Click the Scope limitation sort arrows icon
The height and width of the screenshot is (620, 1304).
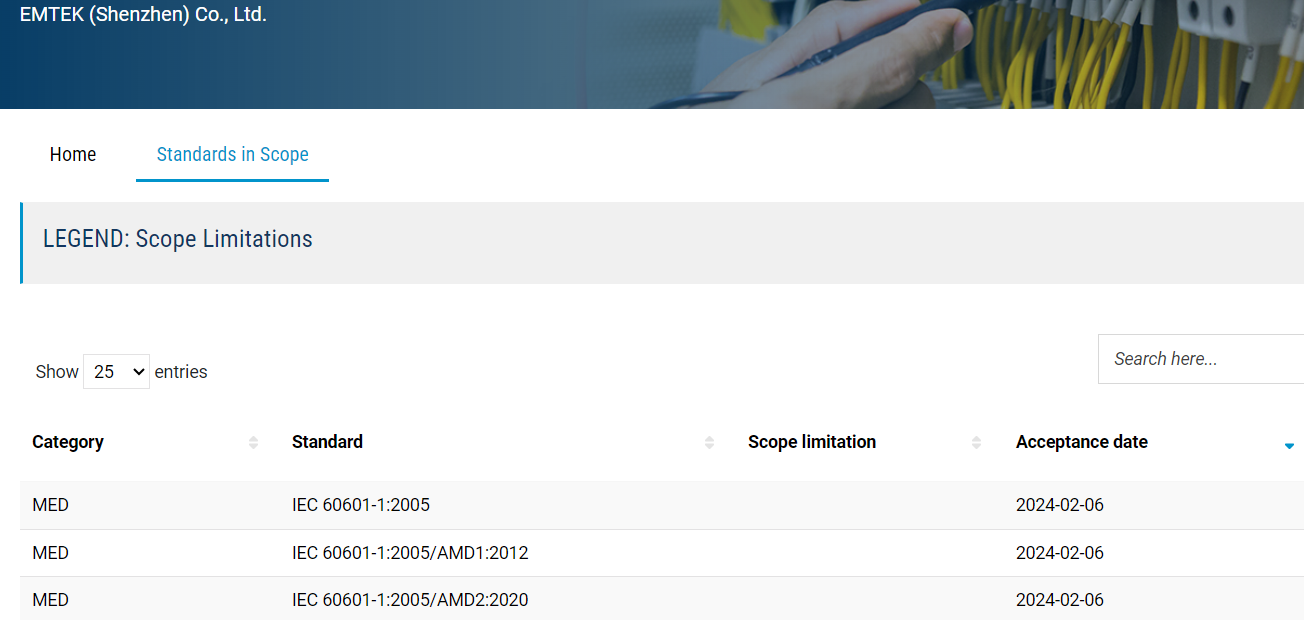click(977, 442)
